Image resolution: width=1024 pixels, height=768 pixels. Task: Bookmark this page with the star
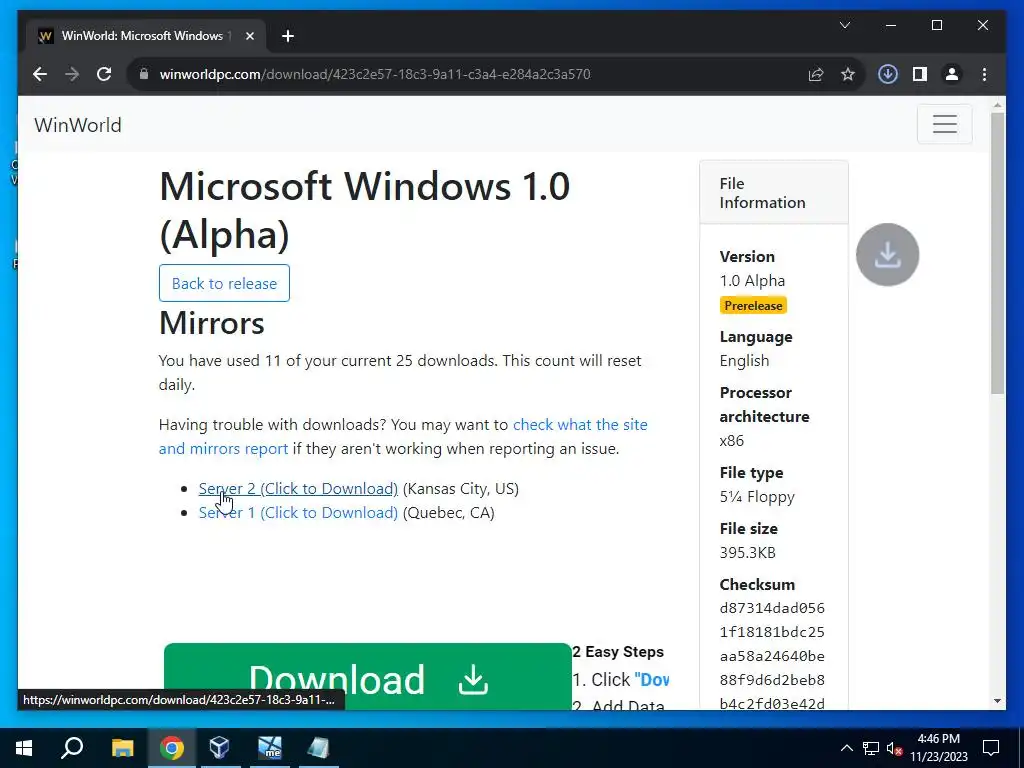[848, 74]
